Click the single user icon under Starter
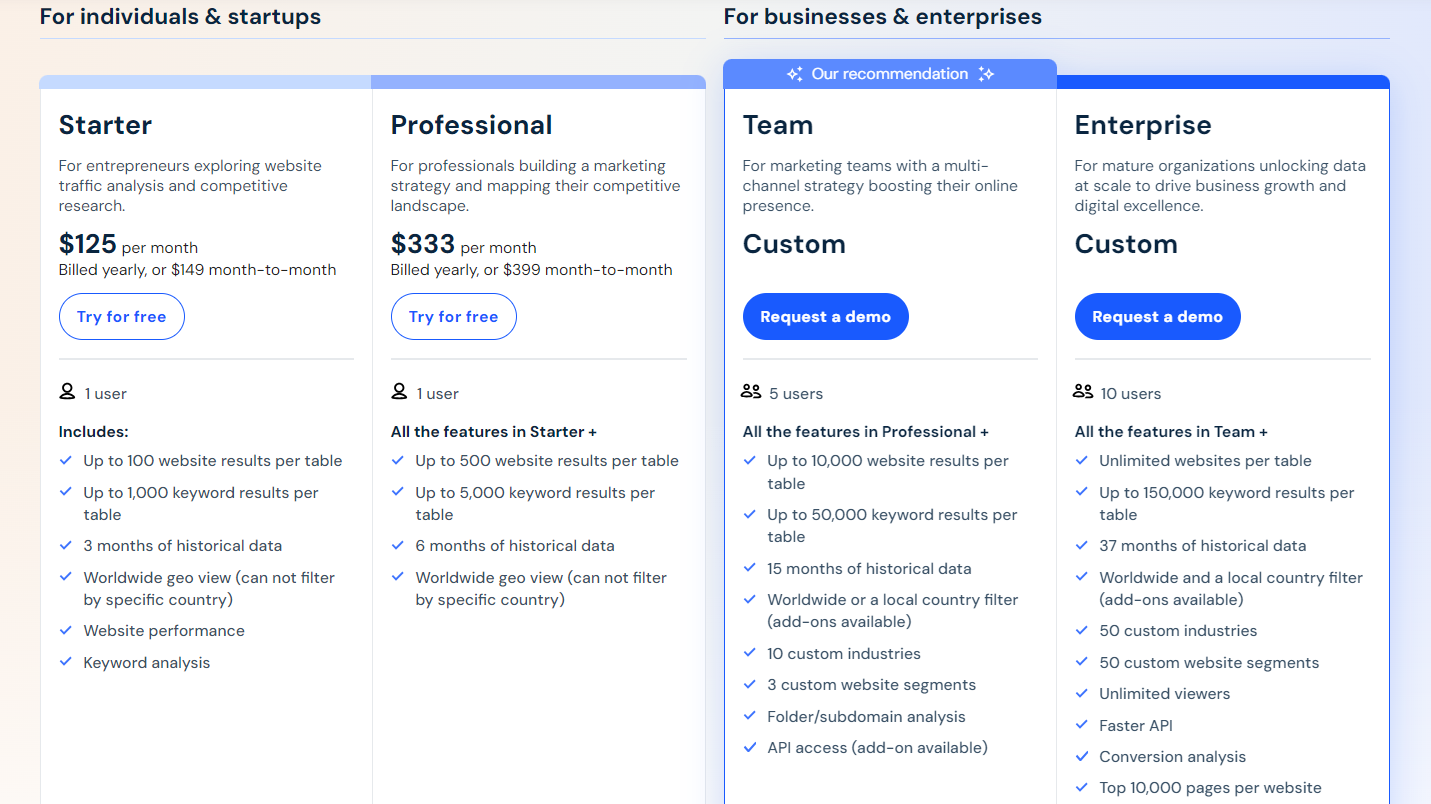The width and height of the screenshot is (1431, 804). (x=67, y=392)
